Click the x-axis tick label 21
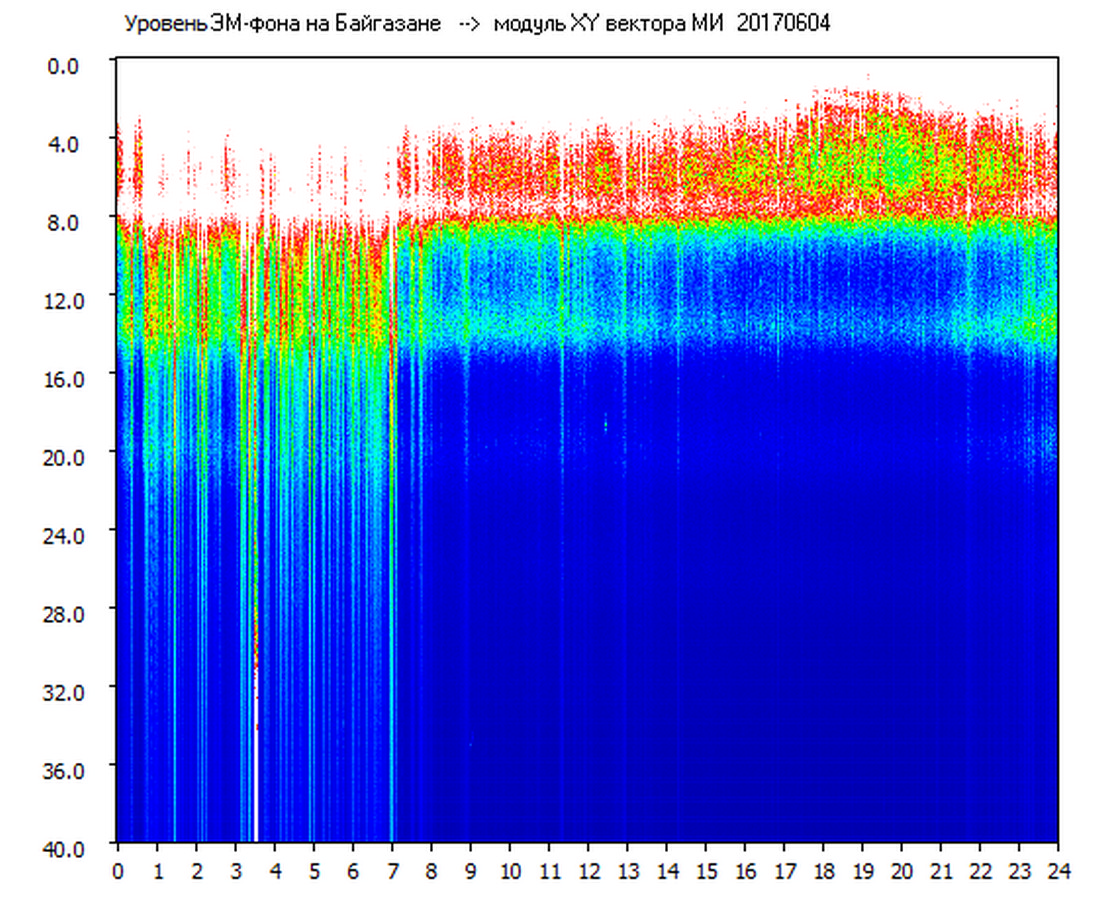The height and width of the screenshot is (900, 1096). pyautogui.click(x=941, y=871)
